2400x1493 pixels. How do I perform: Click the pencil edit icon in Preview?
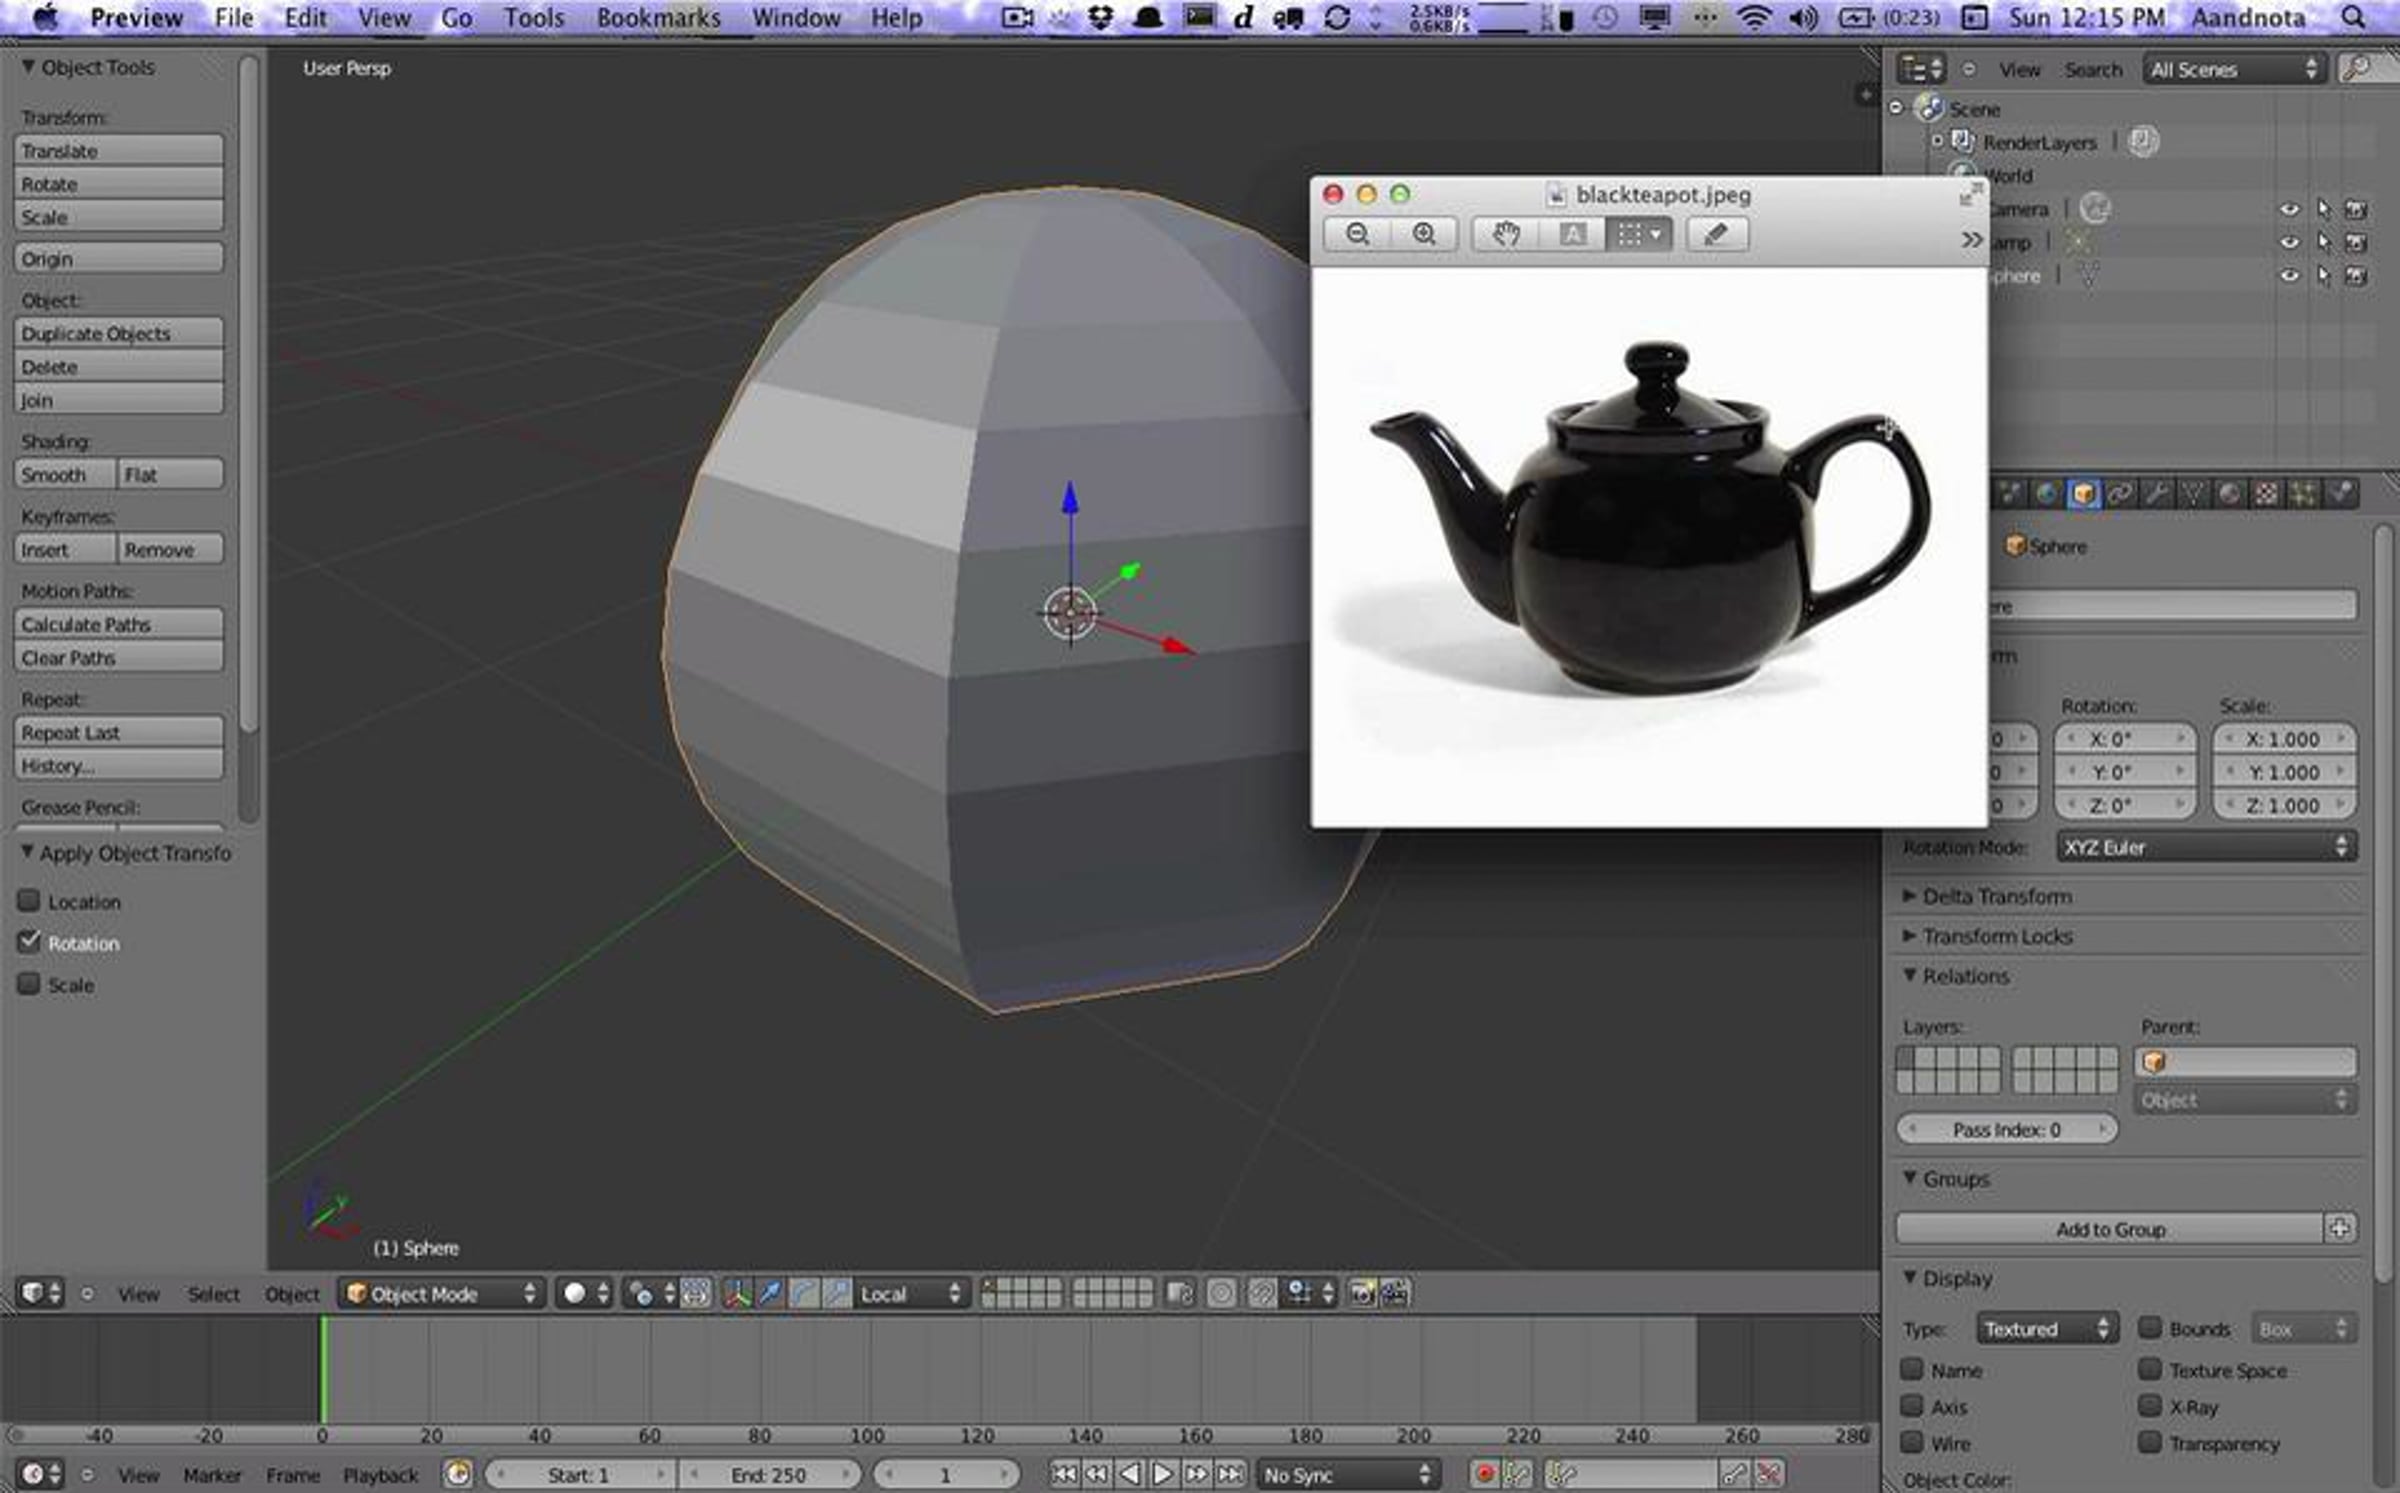coord(1716,235)
